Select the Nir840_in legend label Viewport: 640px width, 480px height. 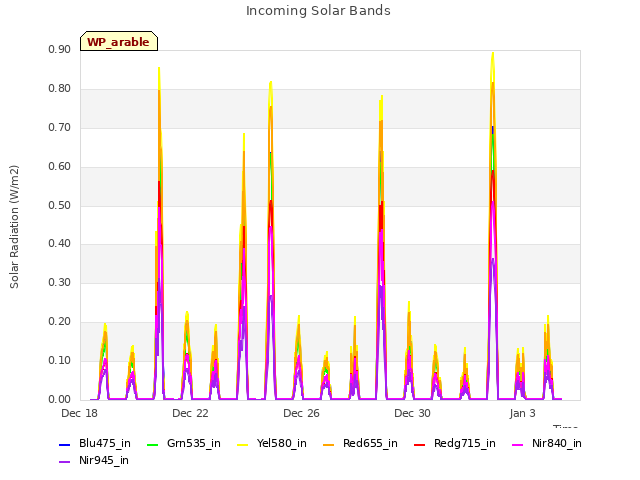[x=557, y=444]
